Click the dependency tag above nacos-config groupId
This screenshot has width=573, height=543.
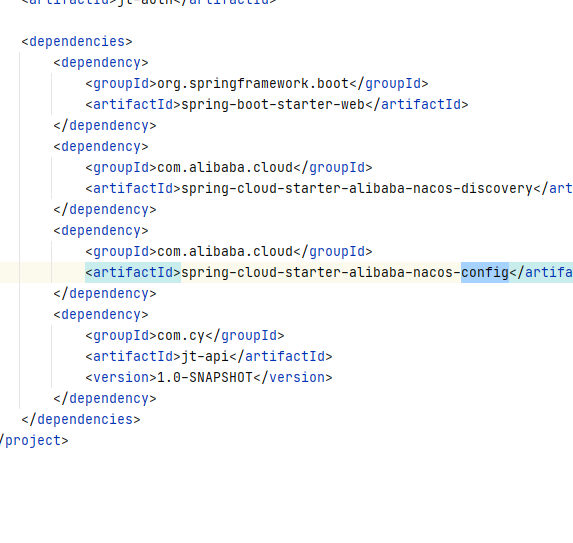point(101,231)
